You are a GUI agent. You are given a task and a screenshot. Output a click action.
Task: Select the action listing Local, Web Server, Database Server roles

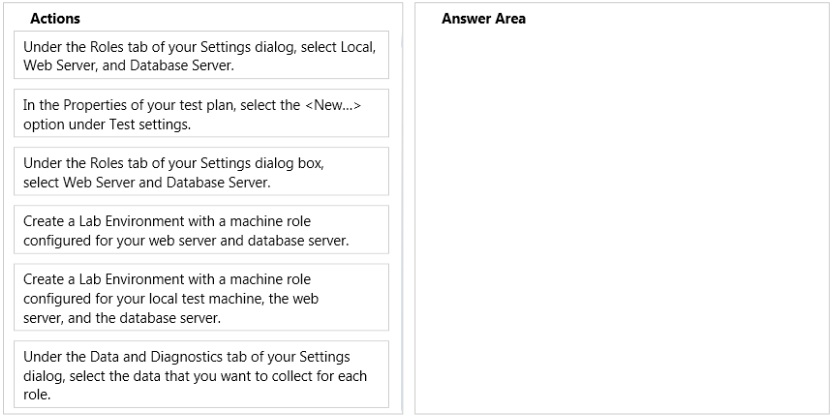[201, 55]
